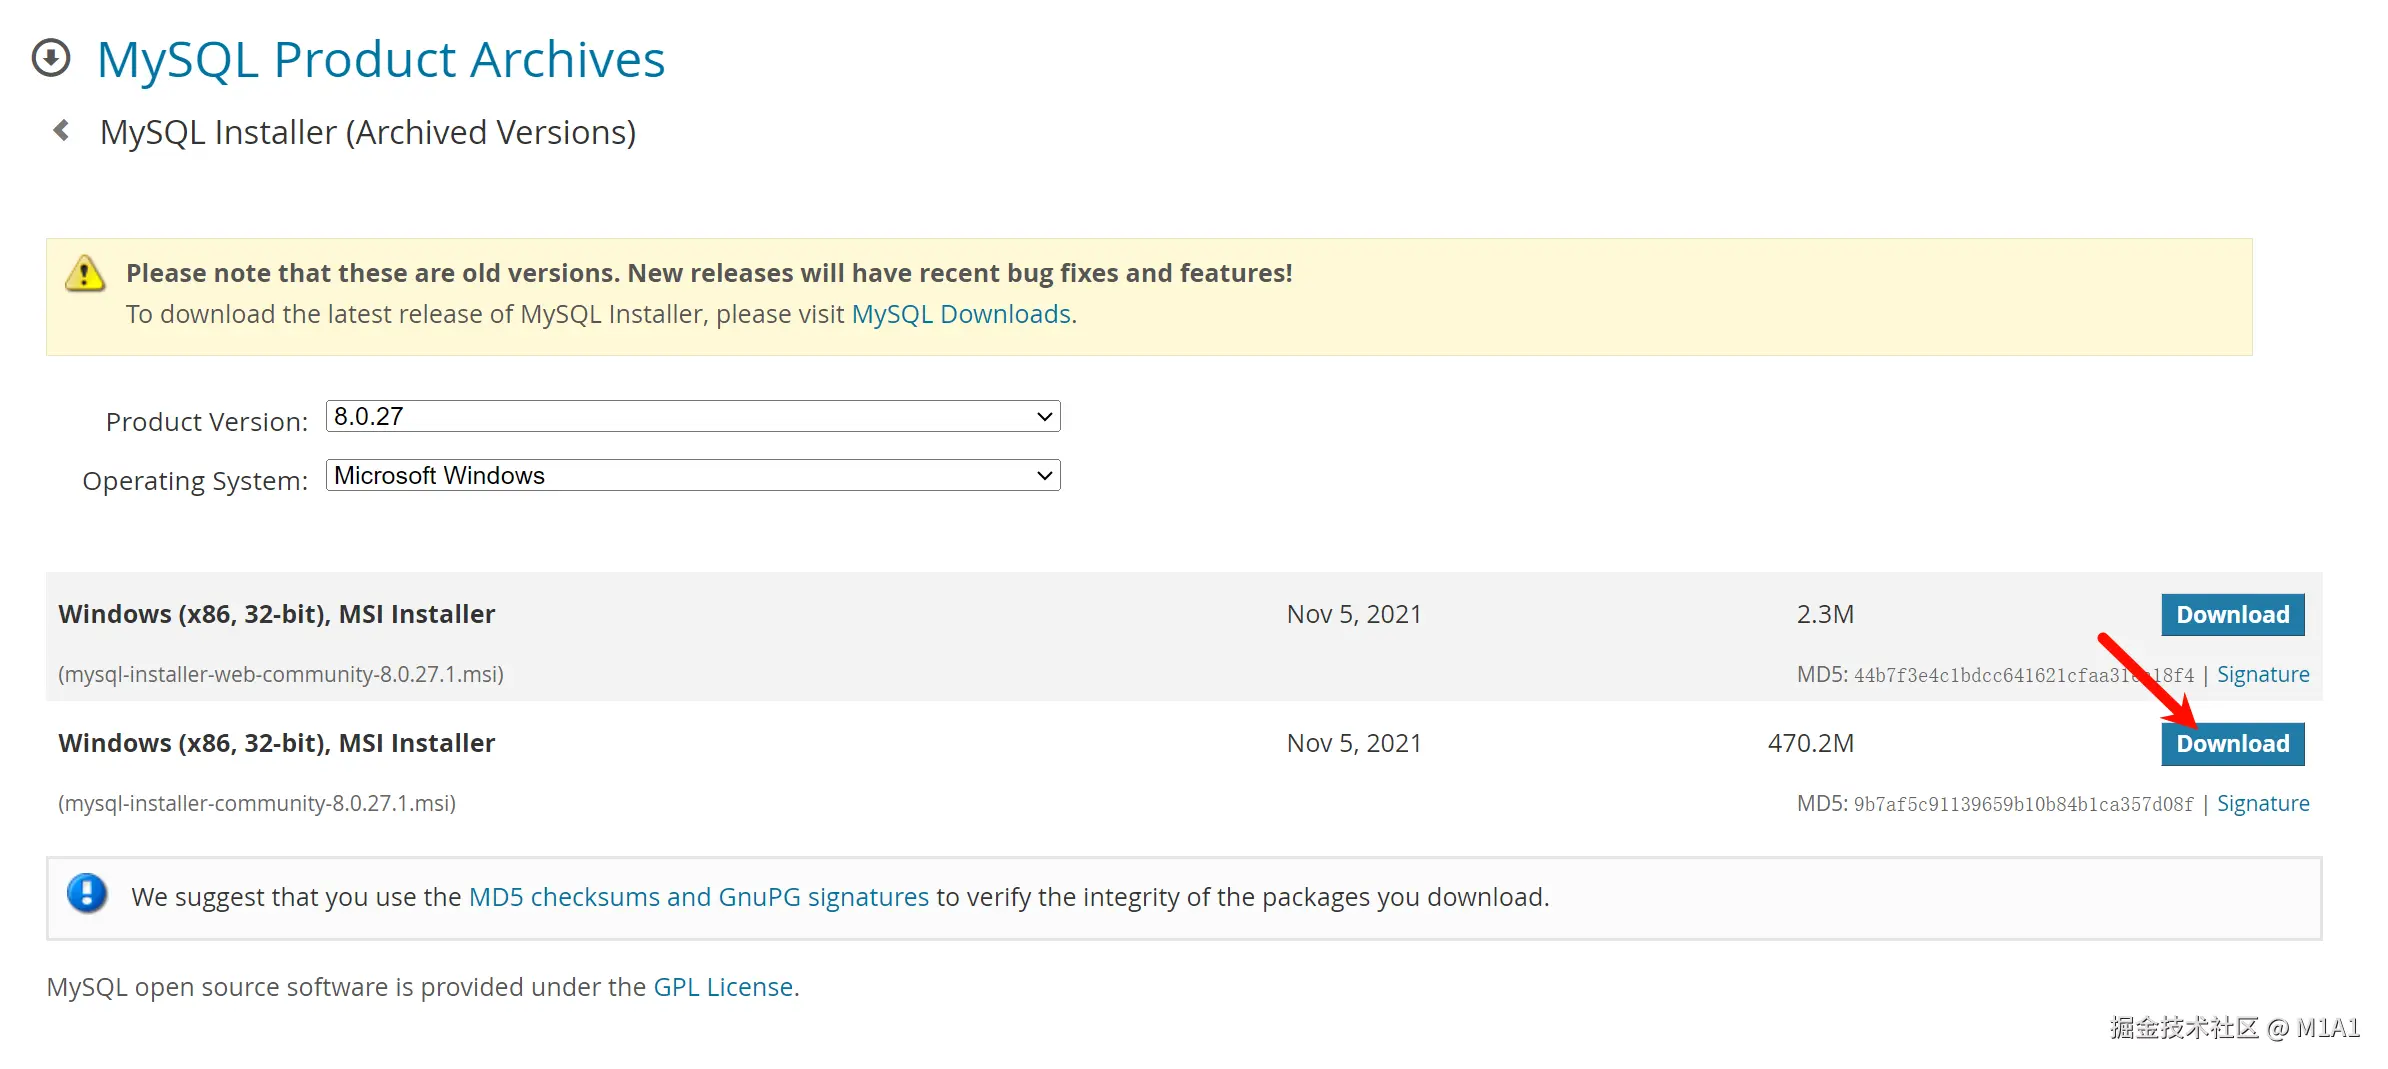The height and width of the screenshot is (1069, 2388).
Task: Open the MySQL Downloads link
Action: (961, 315)
